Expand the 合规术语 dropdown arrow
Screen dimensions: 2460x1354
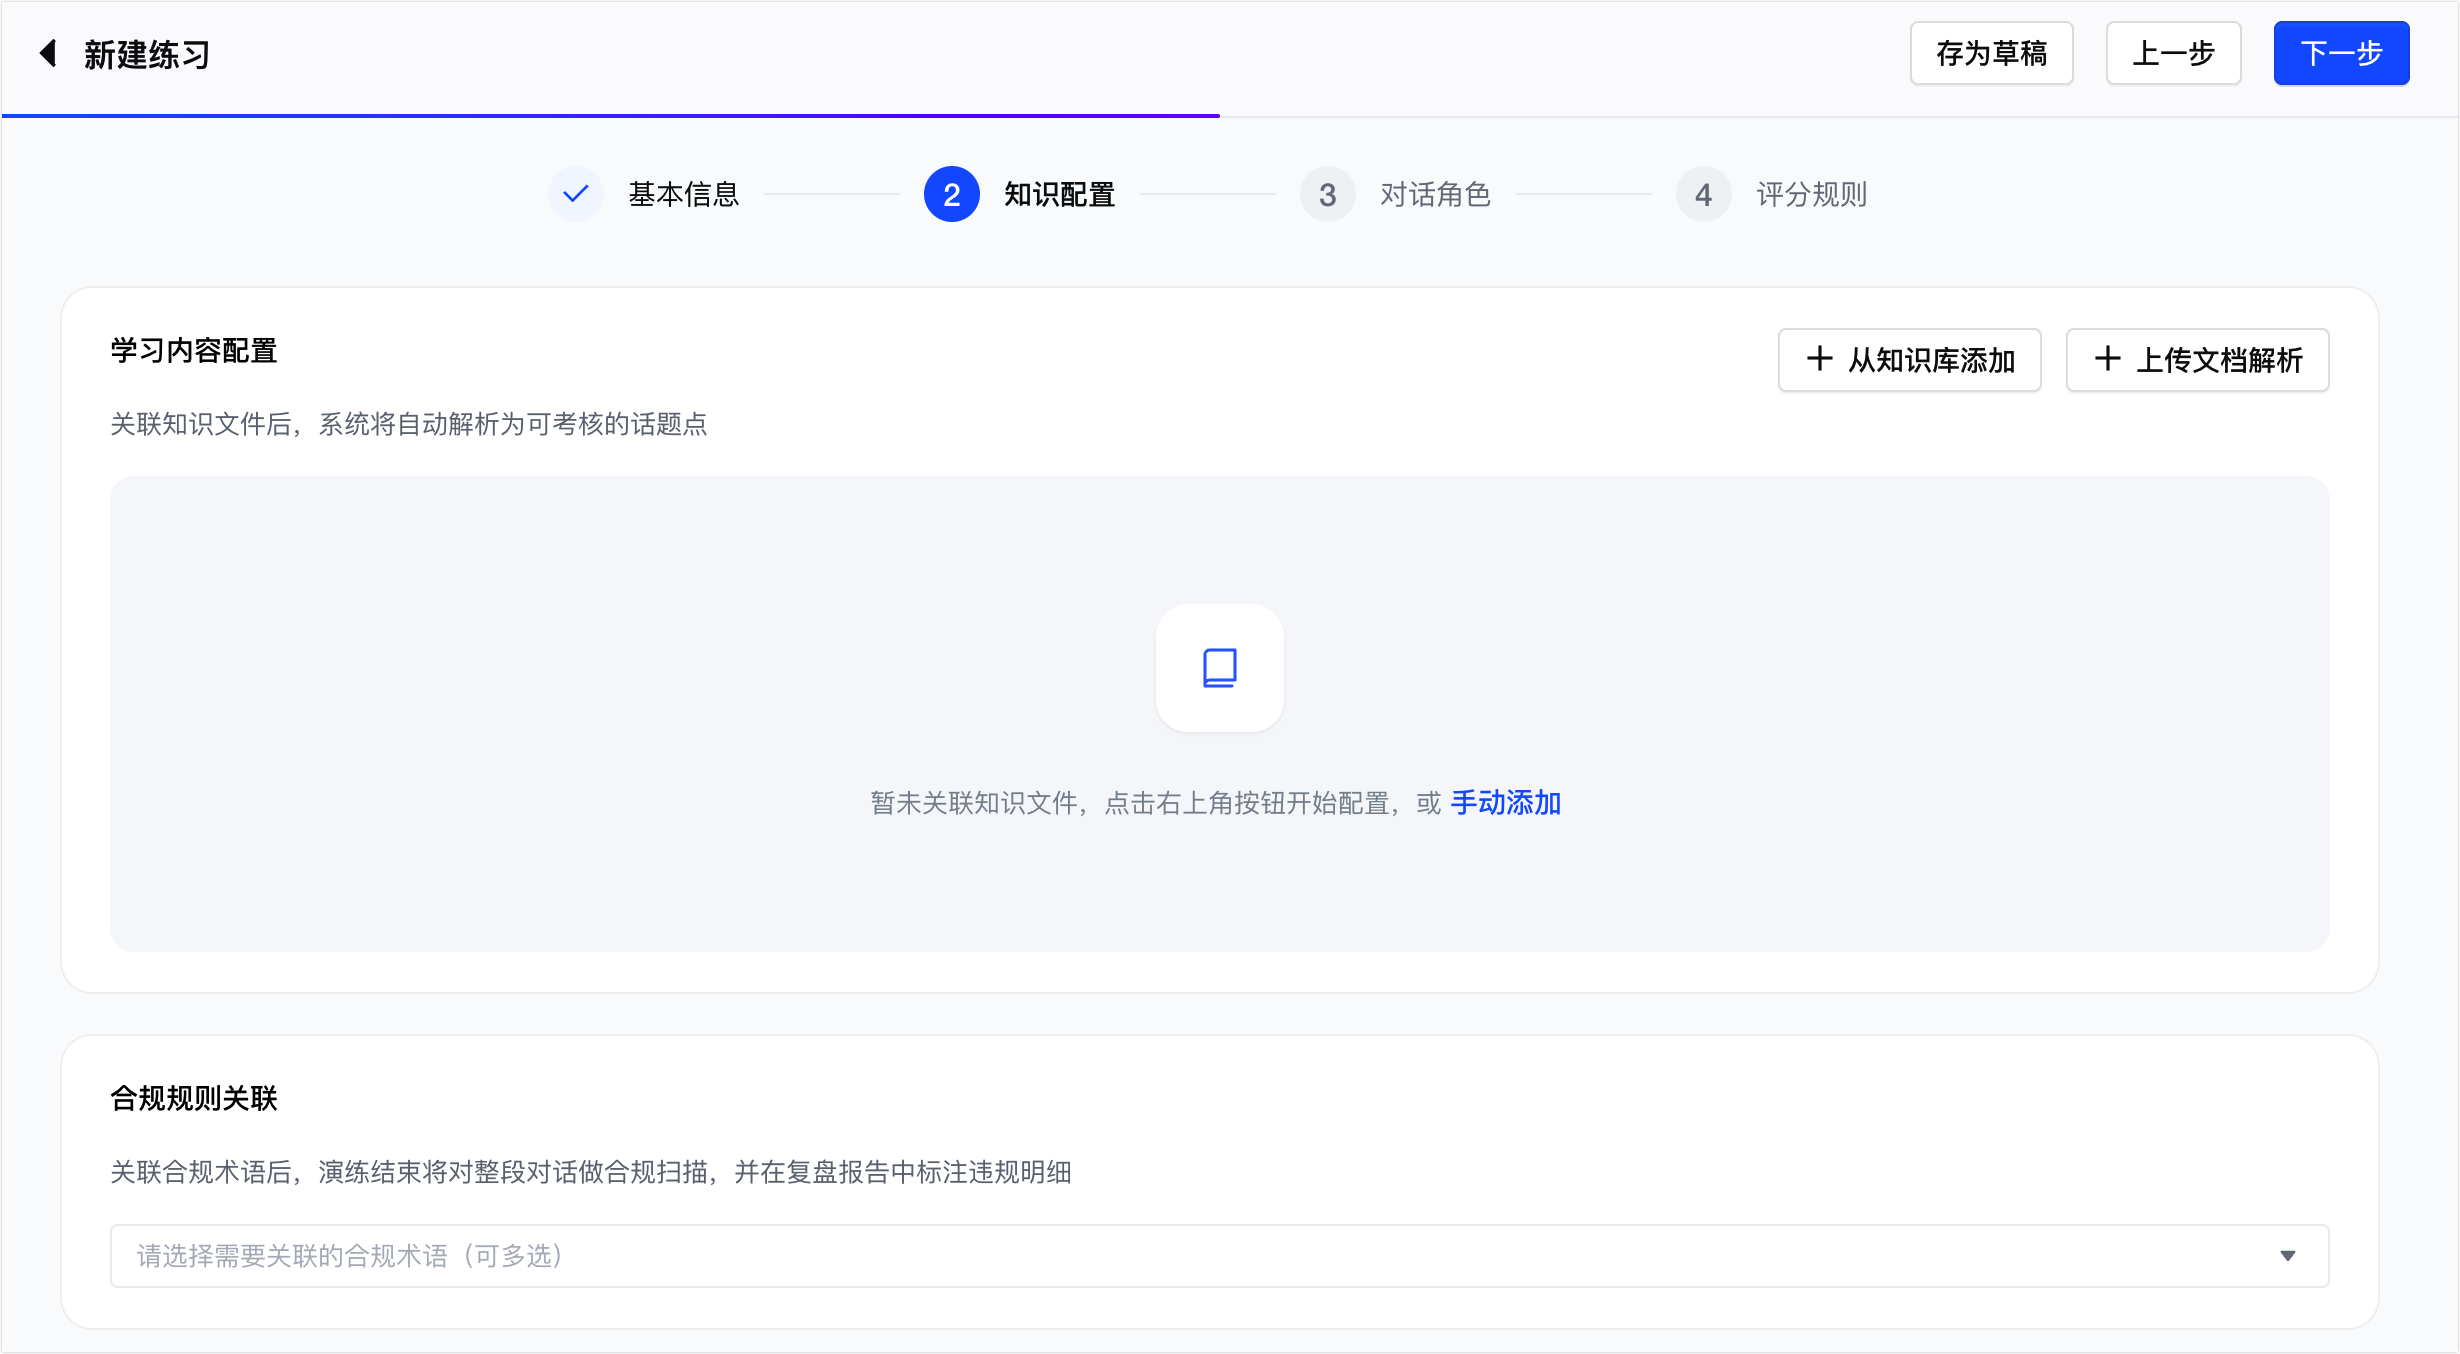(x=2288, y=1256)
